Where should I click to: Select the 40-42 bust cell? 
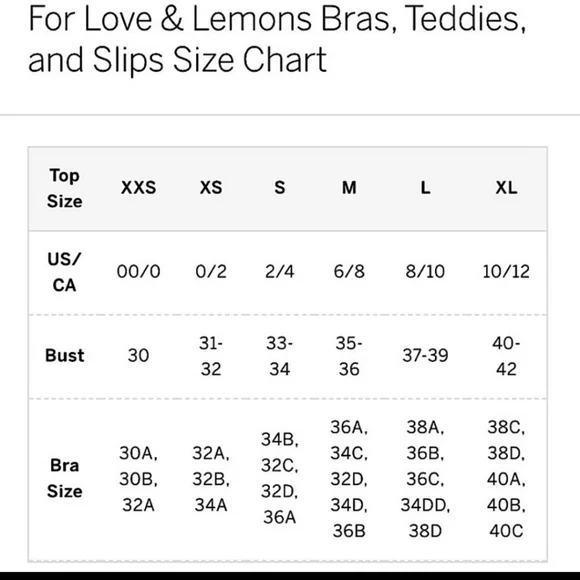point(506,356)
